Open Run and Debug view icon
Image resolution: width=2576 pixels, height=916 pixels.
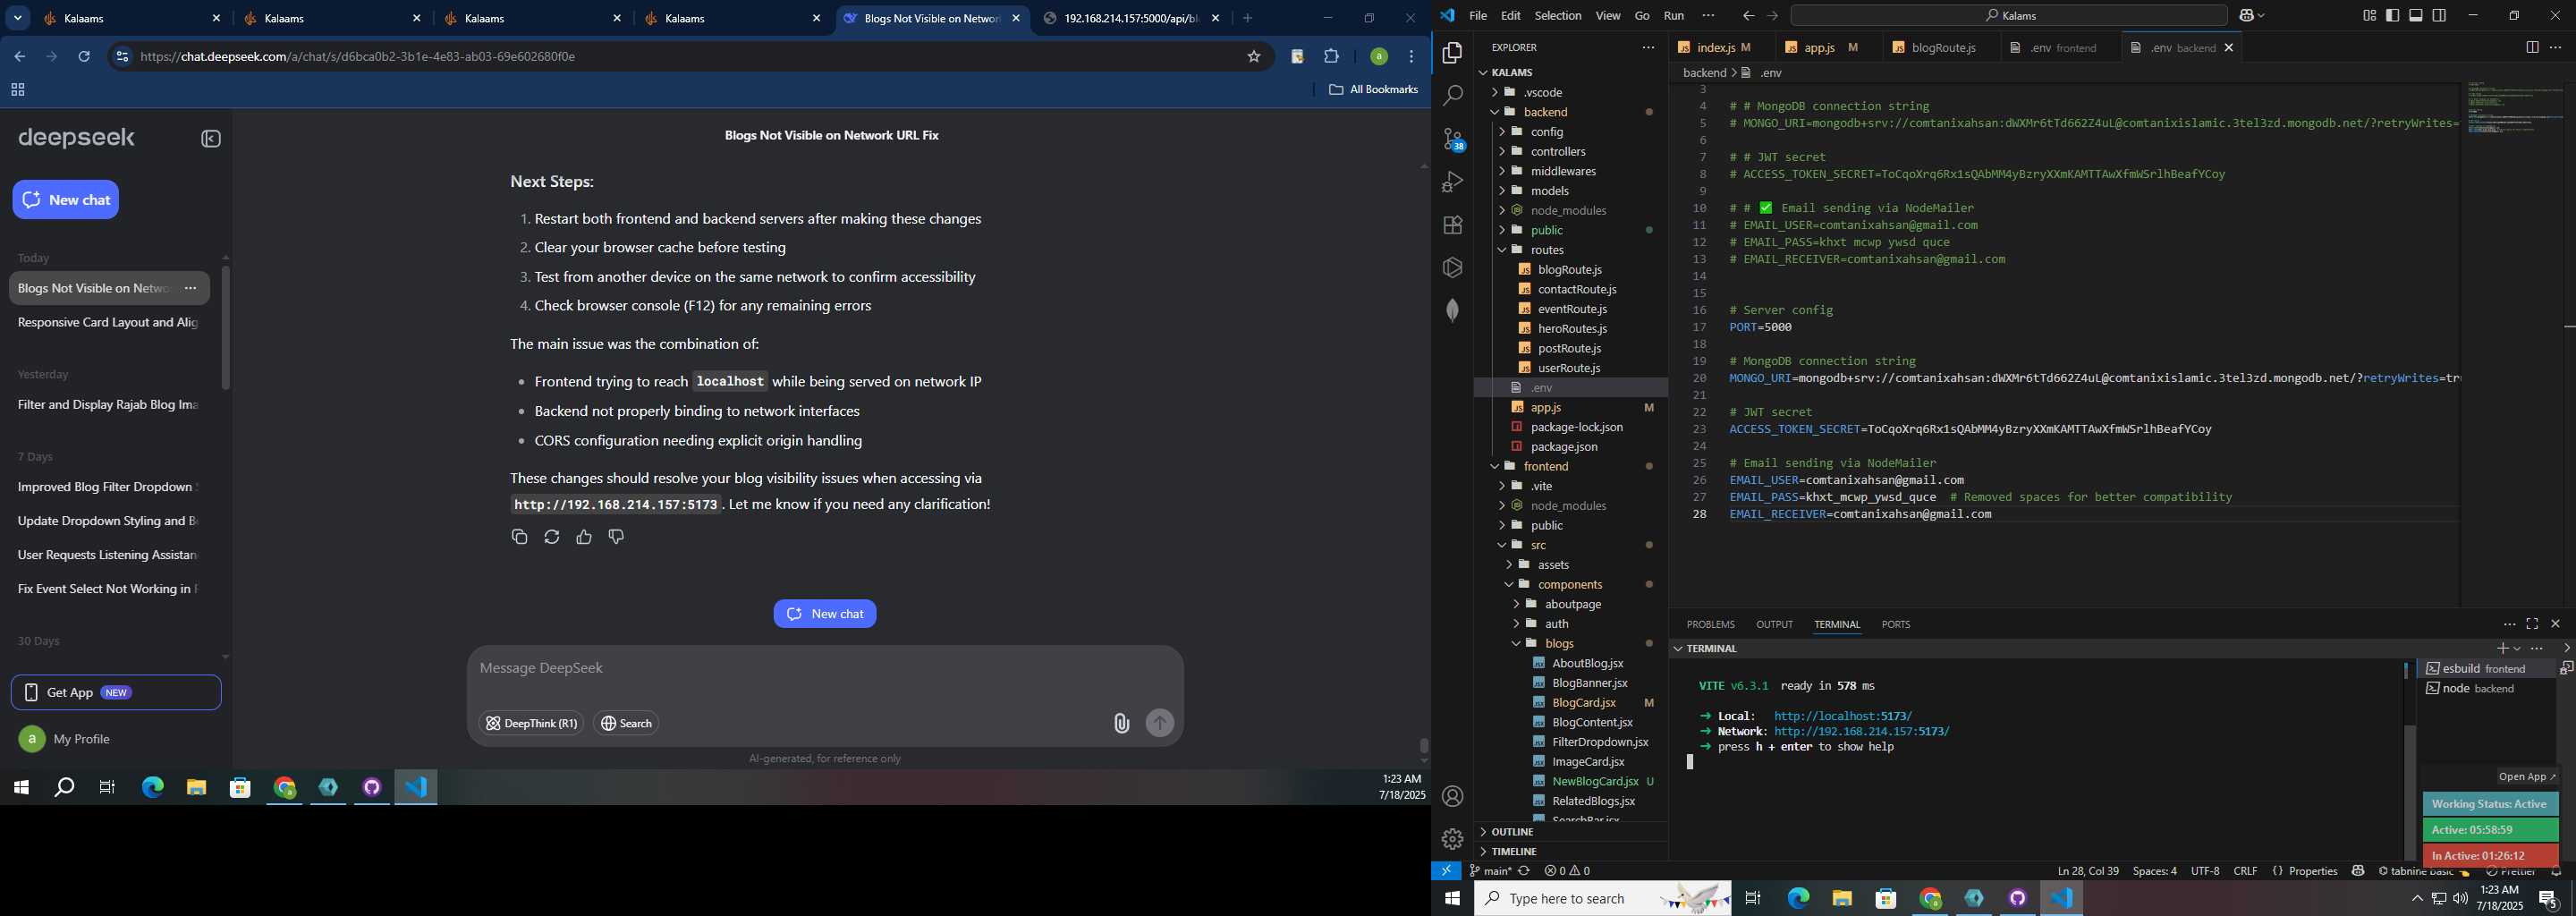1453,182
